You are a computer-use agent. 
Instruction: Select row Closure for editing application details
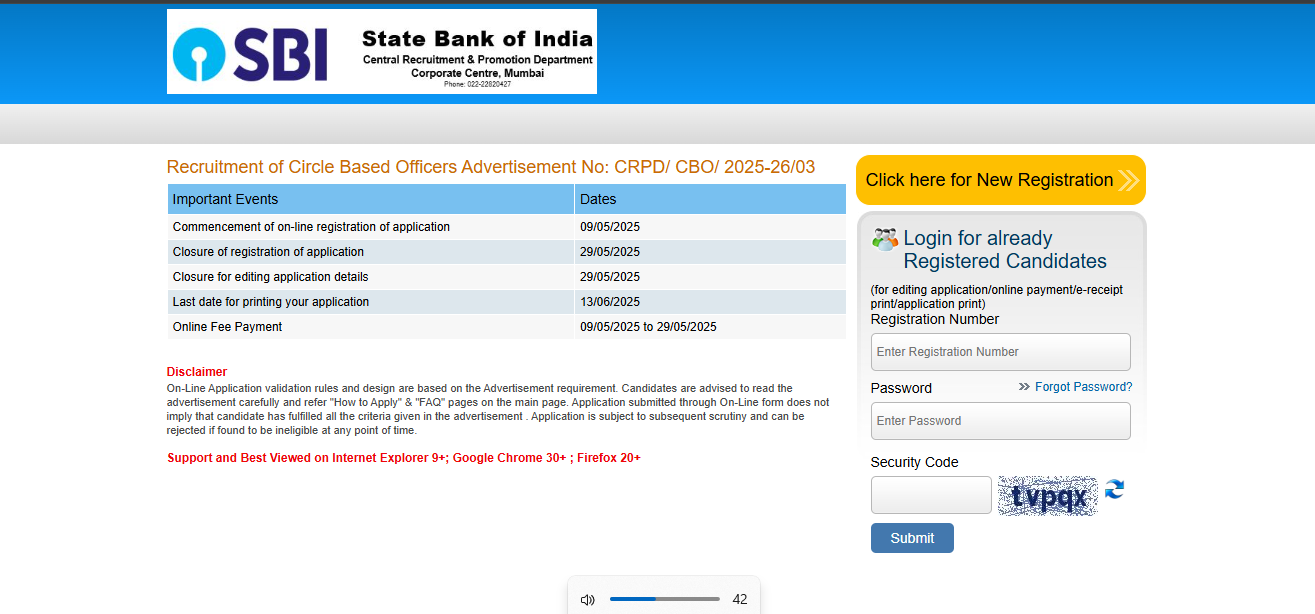click(507, 277)
